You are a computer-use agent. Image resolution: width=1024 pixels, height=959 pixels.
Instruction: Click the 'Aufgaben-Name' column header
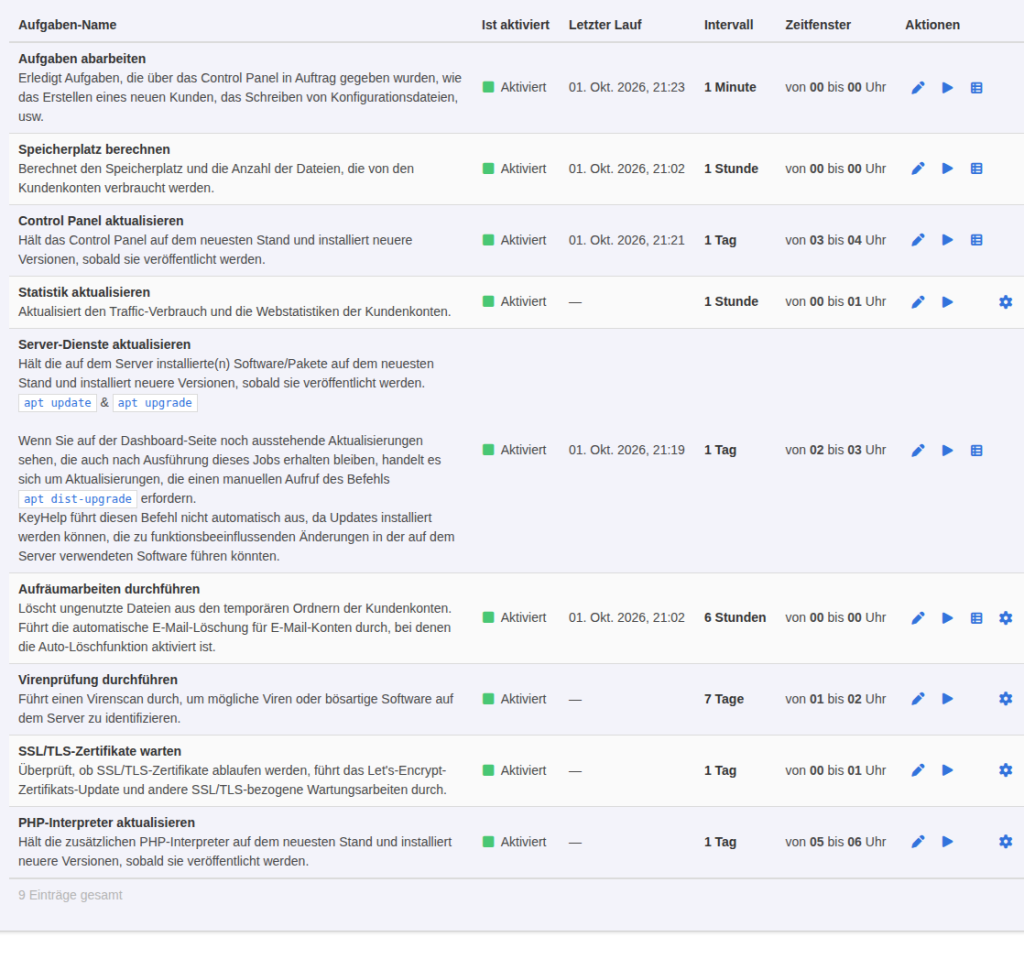[x=67, y=25]
